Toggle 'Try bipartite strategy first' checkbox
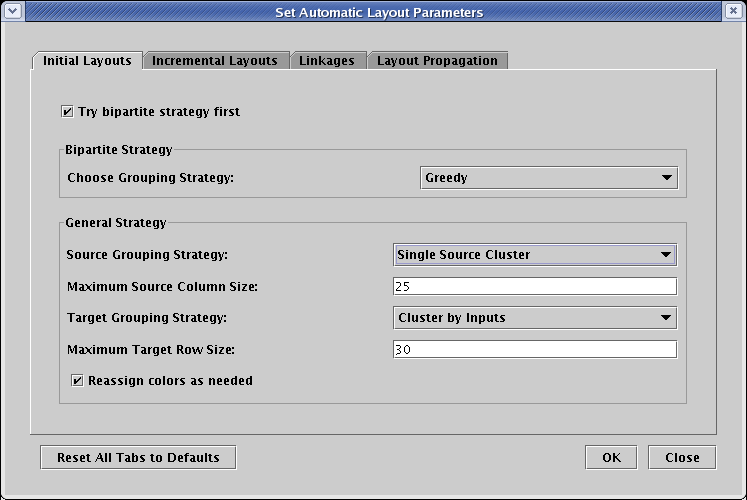The image size is (747, 500). tap(68, 112)
